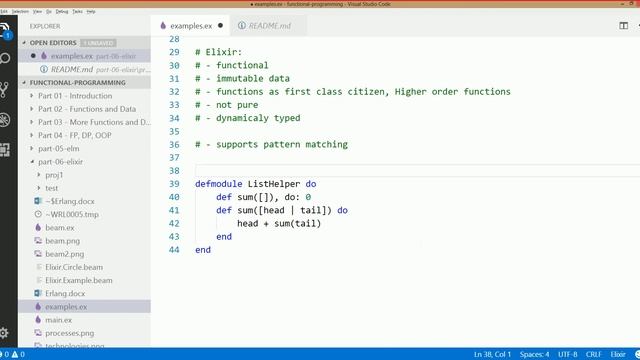The height and width of the screenshot is (360, 640).
Task: Open README.md in the Open Editors list
Action: tap(84, 69)
